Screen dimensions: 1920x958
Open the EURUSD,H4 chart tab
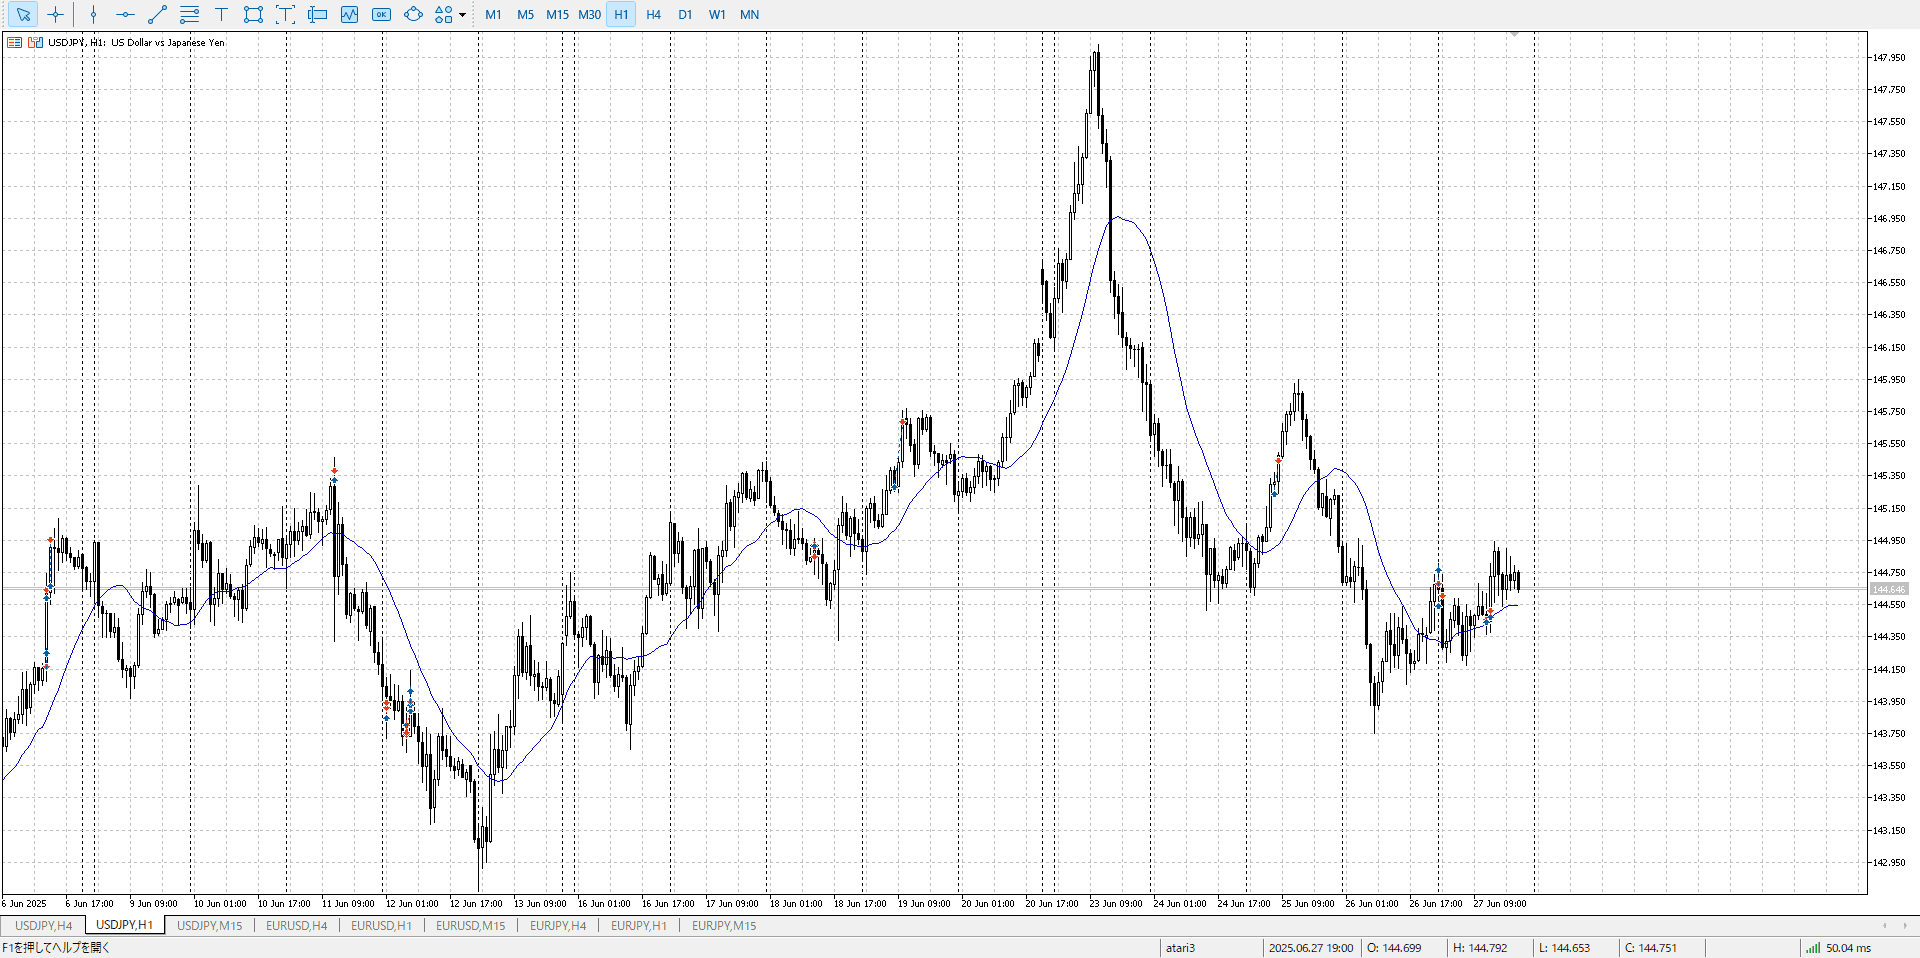tap(296, 926)
